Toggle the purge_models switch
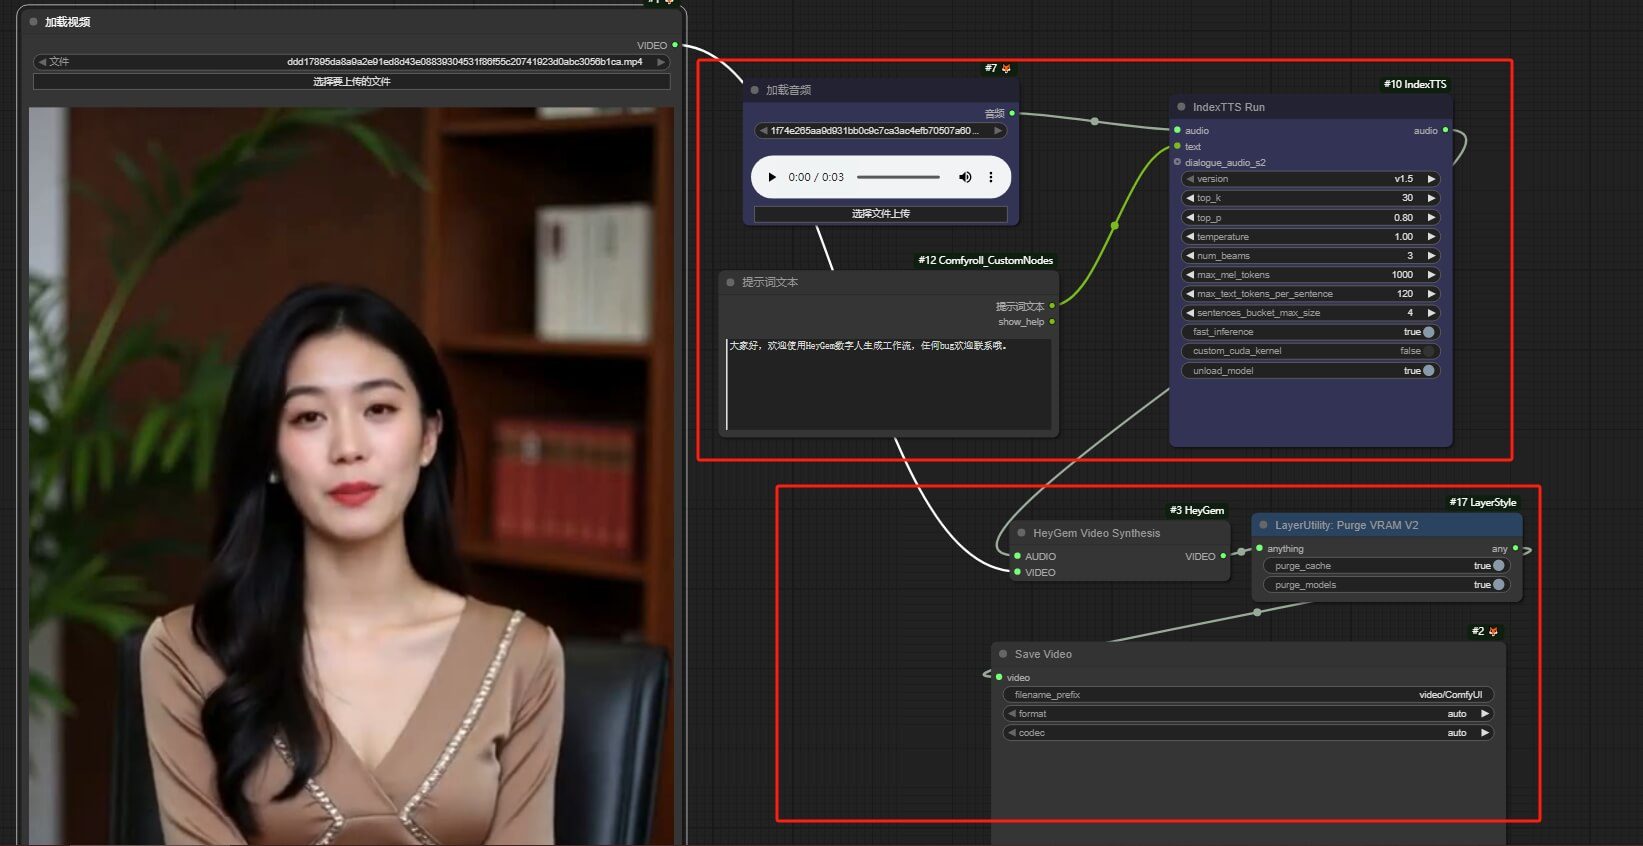Screen dimensions: 1643x846 click(x=1499, y=585)
